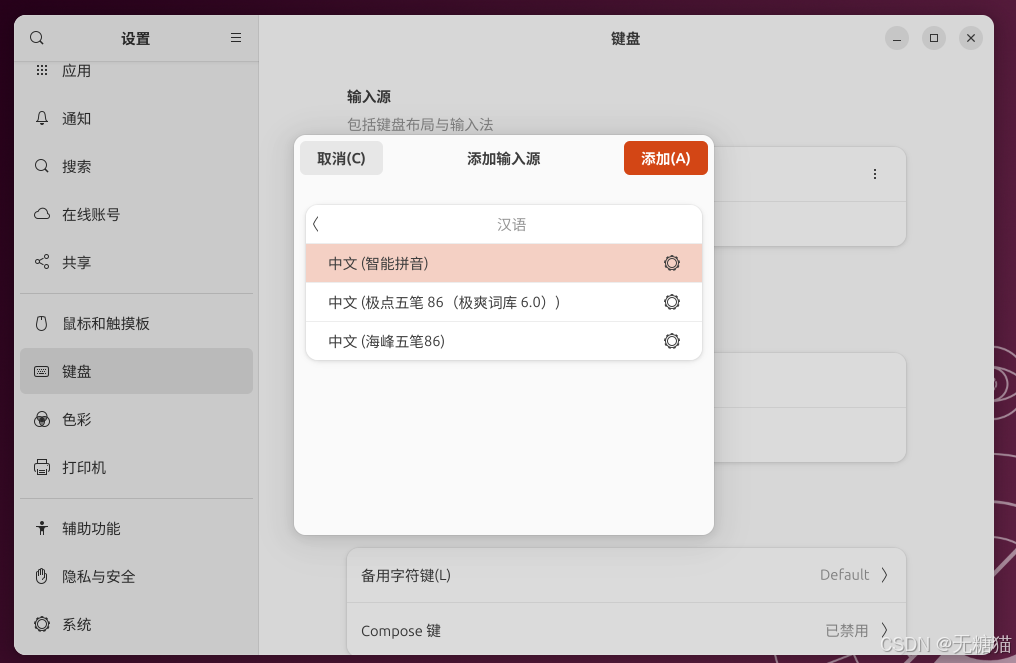Click the Sharing icon beside 共享
This screenshot has width=1016, height=663.
pyautogui.click(x=41, y=262)
